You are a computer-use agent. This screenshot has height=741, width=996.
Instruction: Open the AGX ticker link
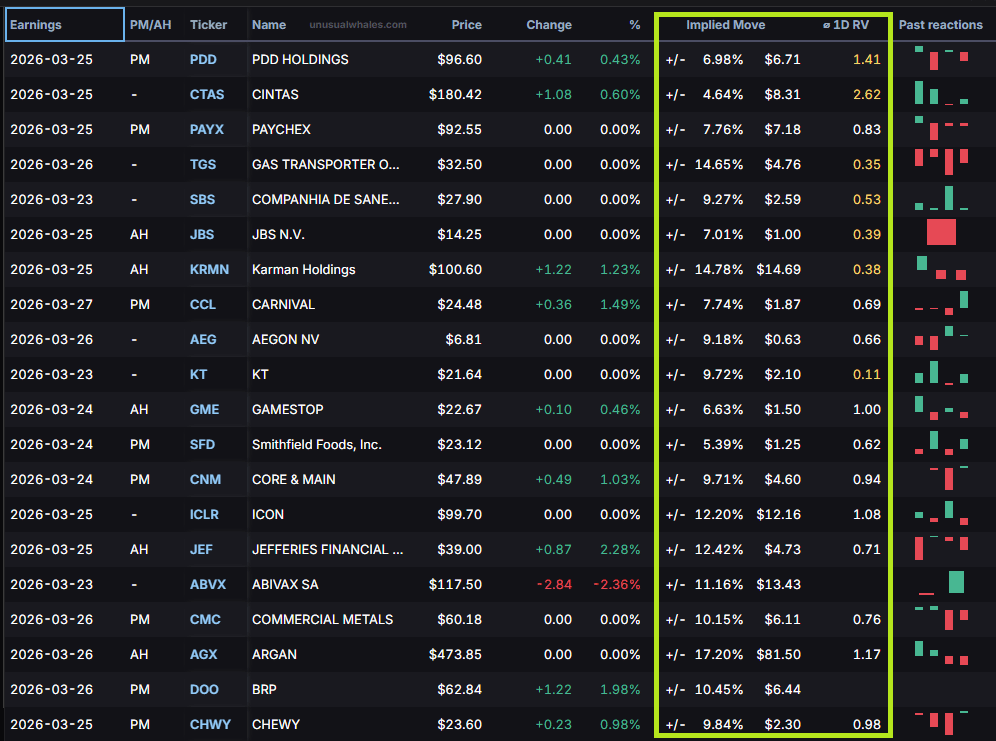(x=203, y=654)
